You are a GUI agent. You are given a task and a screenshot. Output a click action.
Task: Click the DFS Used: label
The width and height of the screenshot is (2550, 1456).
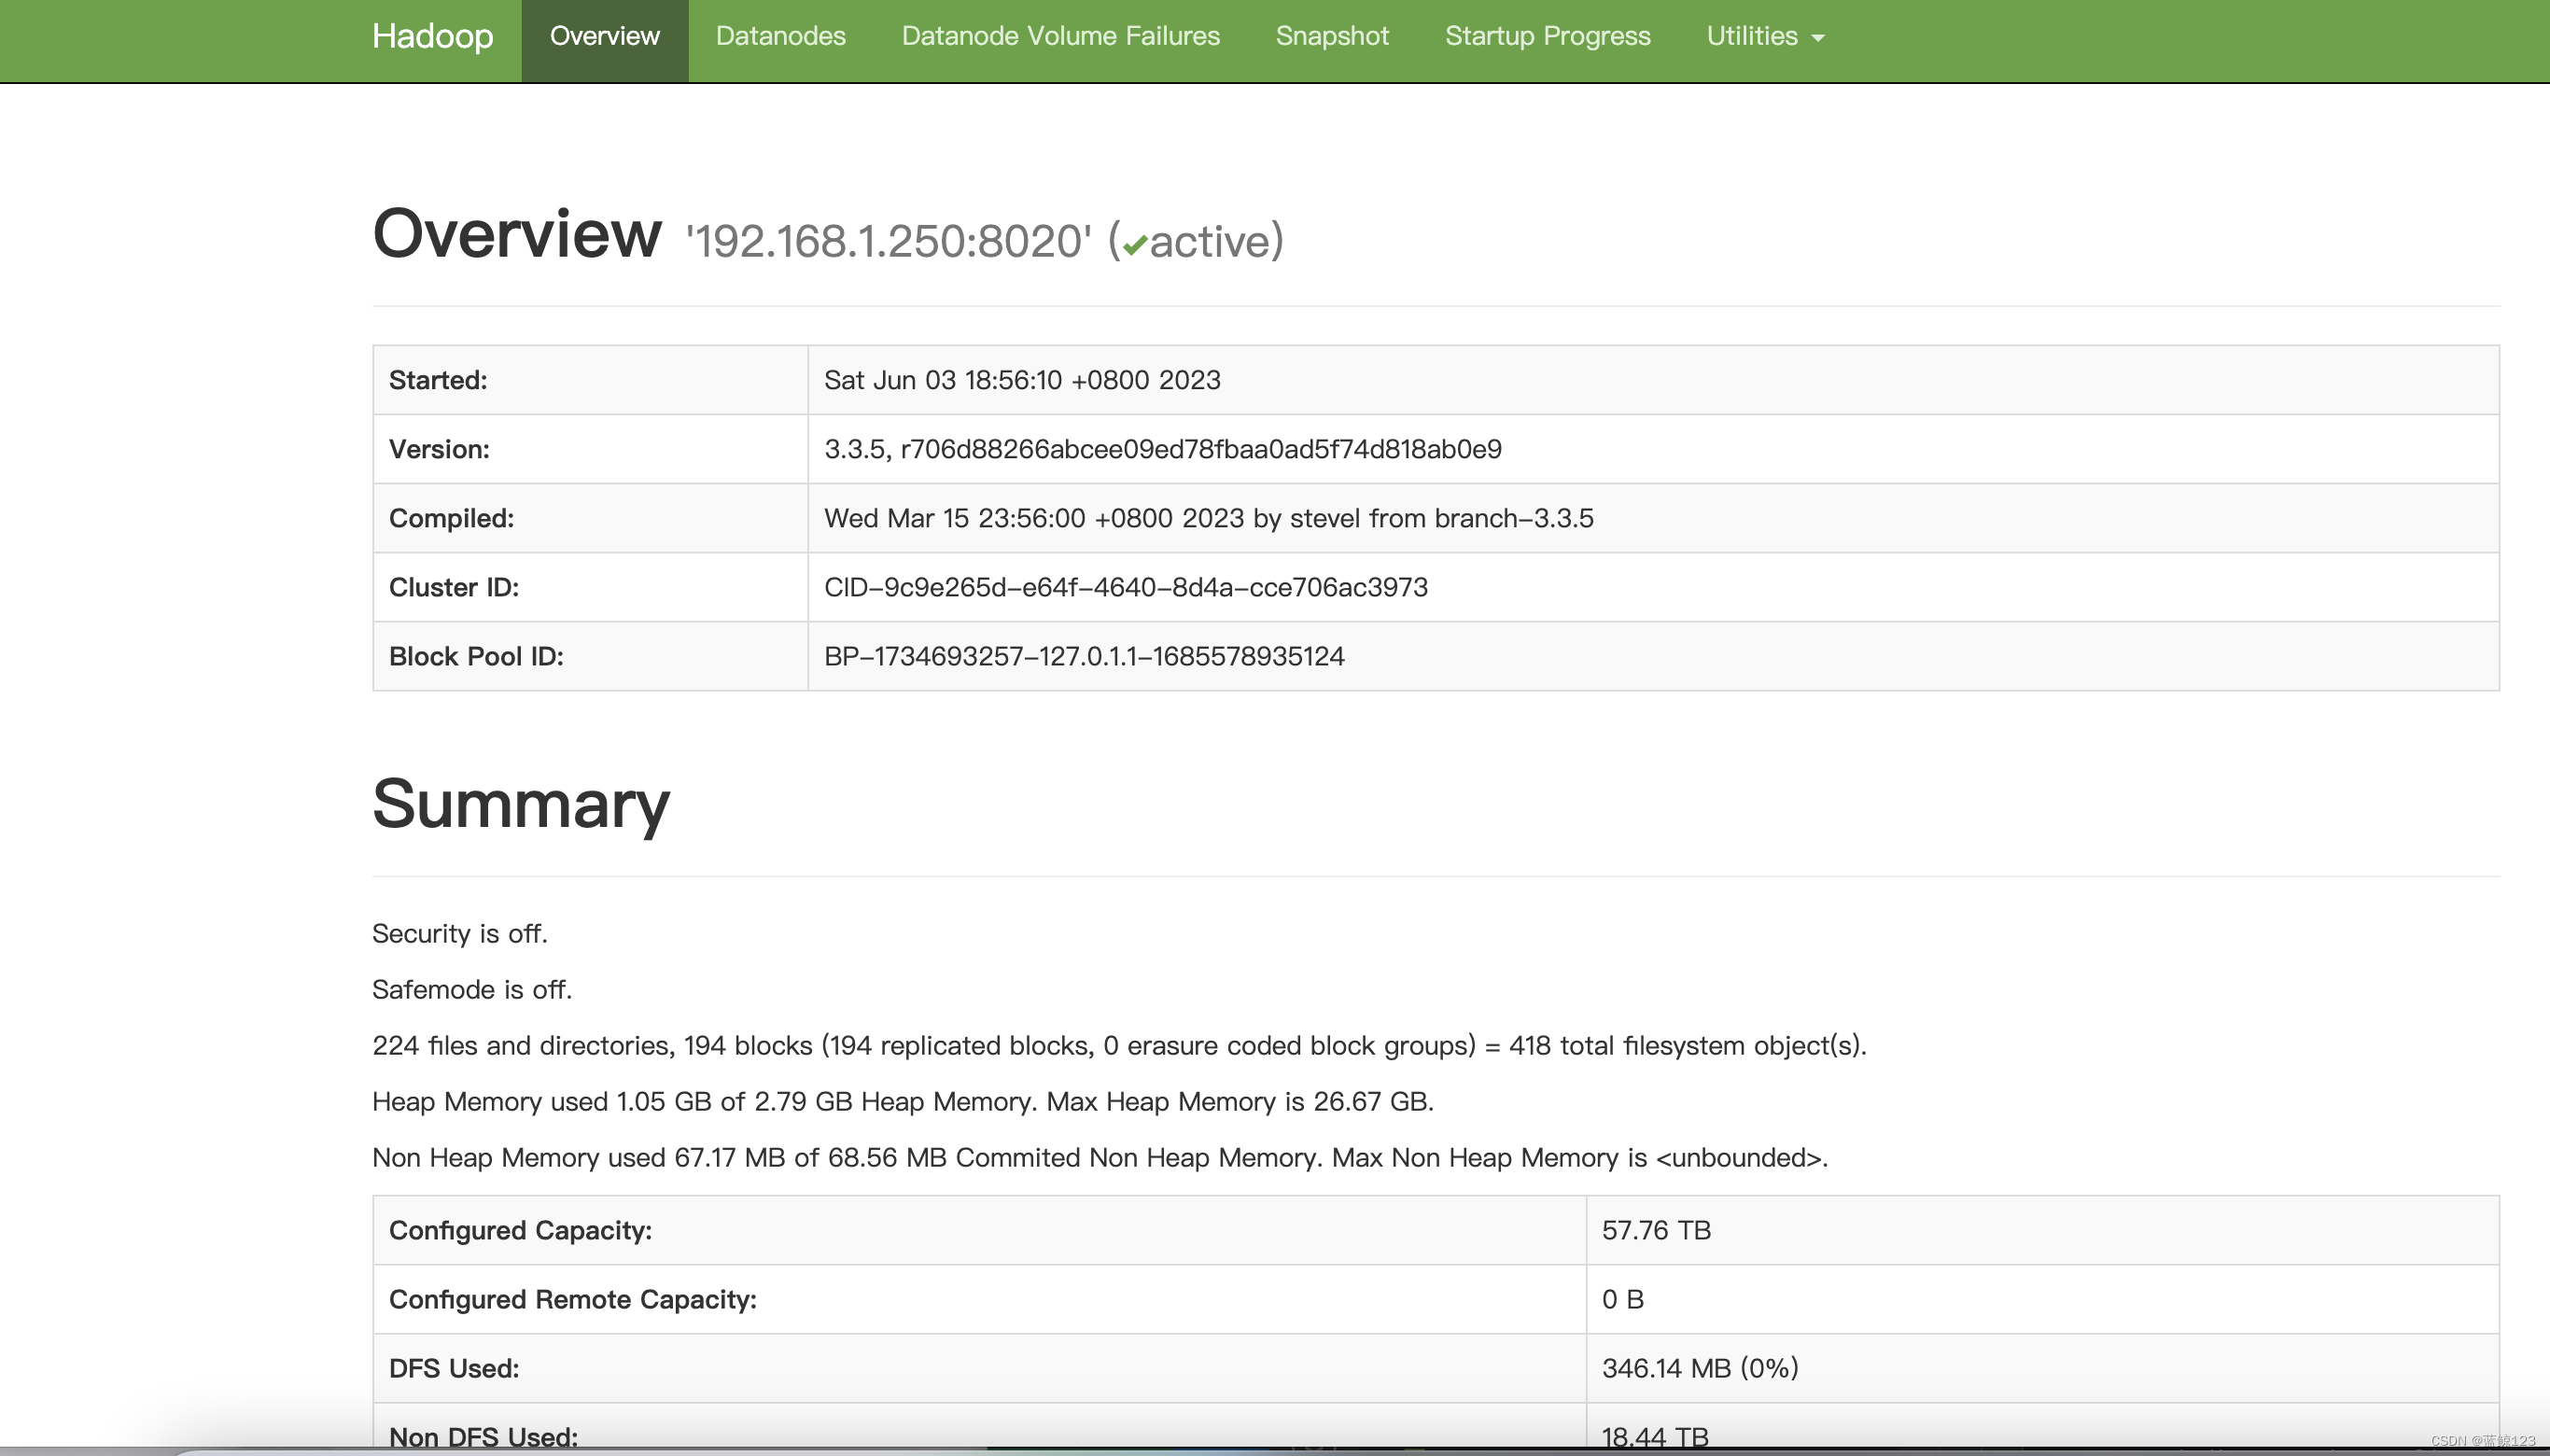[x=454, y=1368]
